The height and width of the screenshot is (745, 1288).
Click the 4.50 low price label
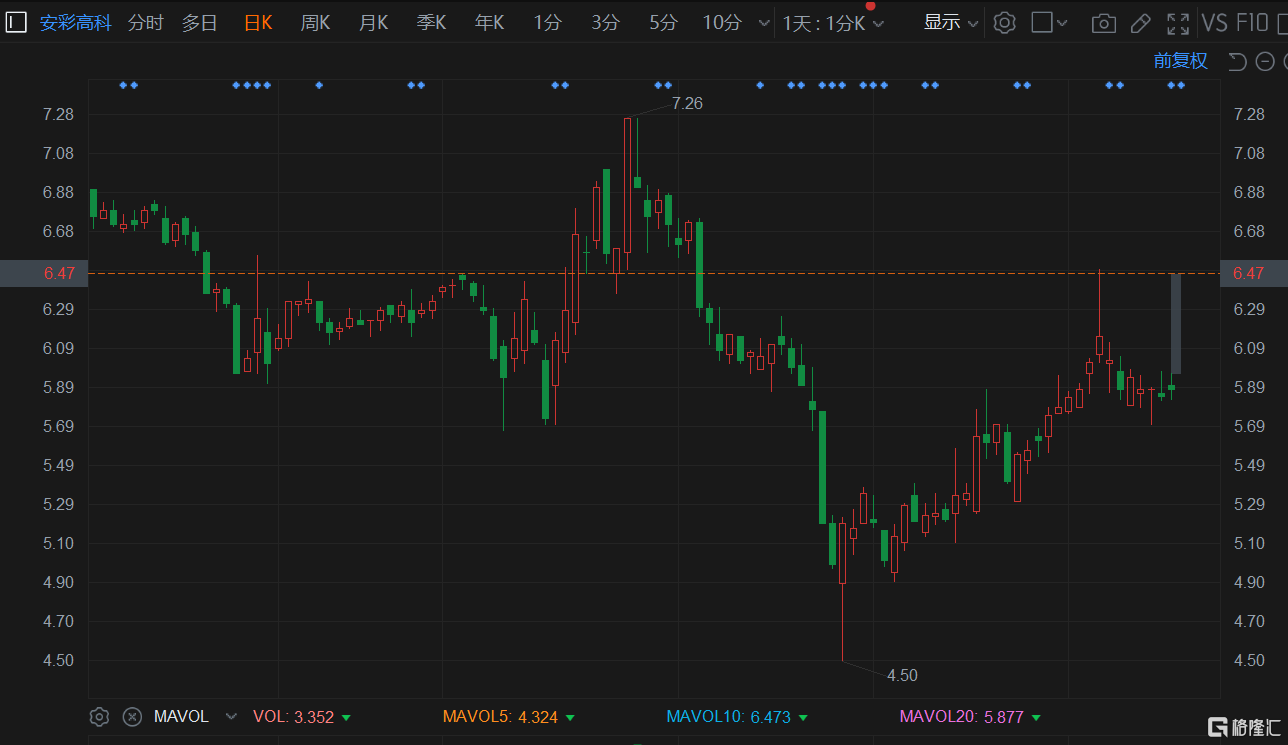902,675
